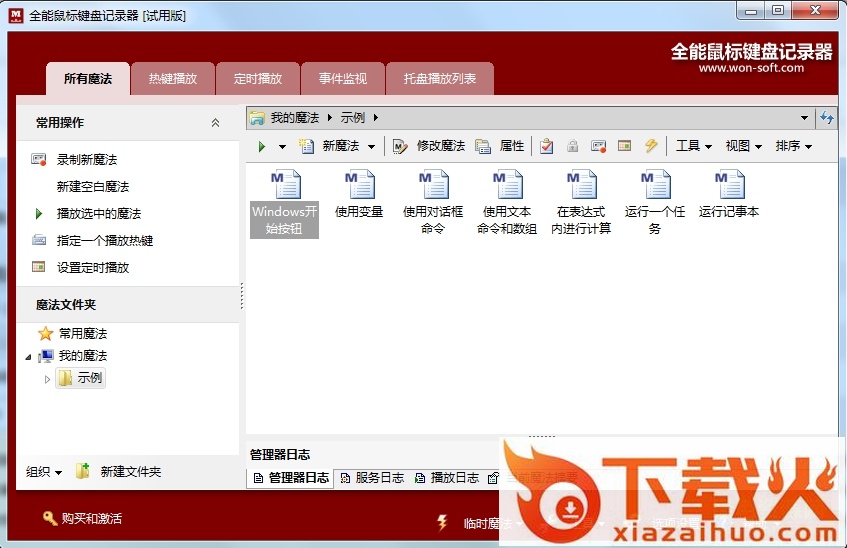Select the Windows开始按钮 magic file

point(285,203)
